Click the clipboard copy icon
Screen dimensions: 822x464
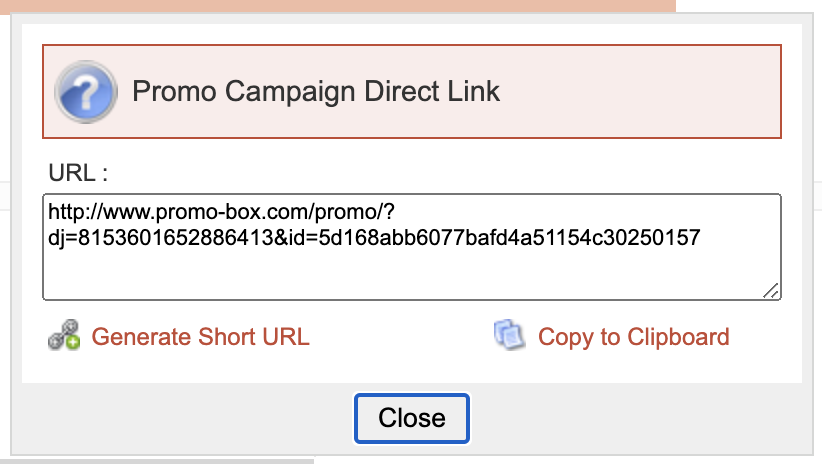coord(509,336)
